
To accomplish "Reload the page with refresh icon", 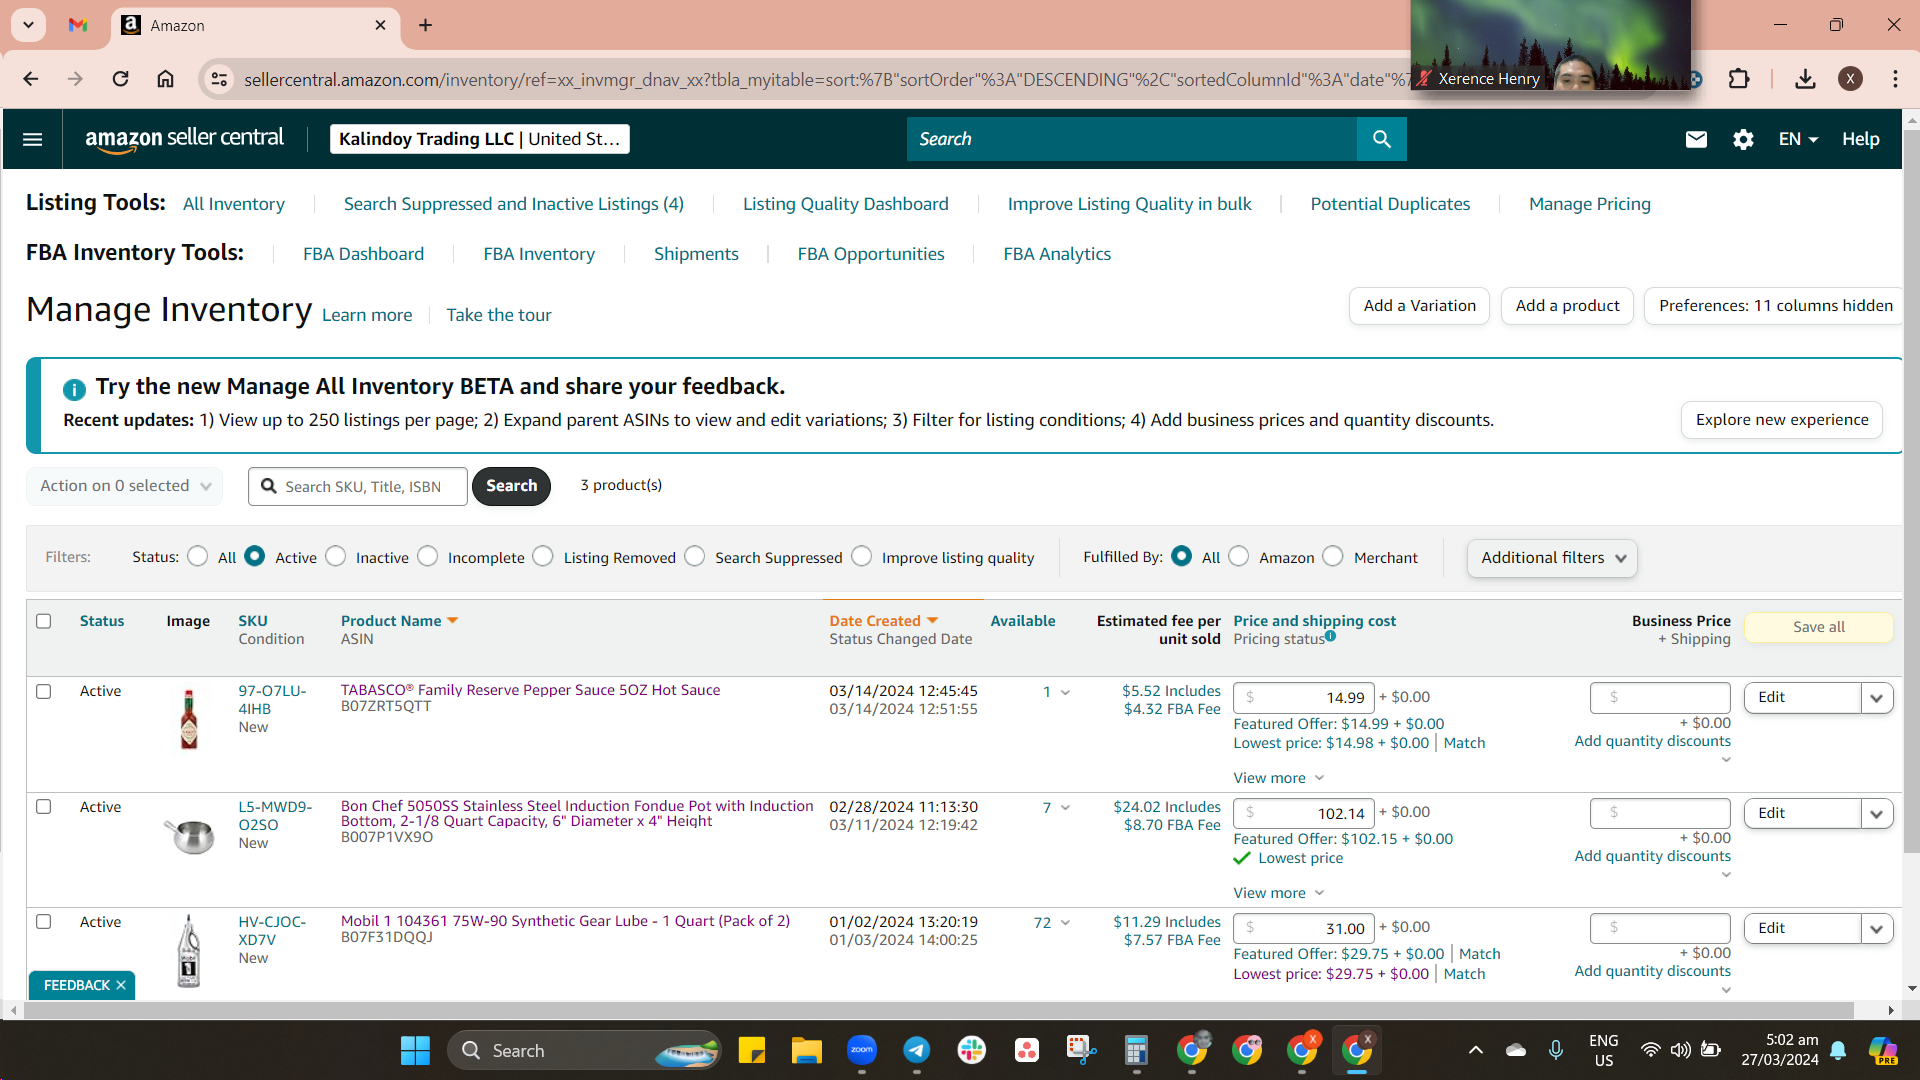I will coord(120,79).
